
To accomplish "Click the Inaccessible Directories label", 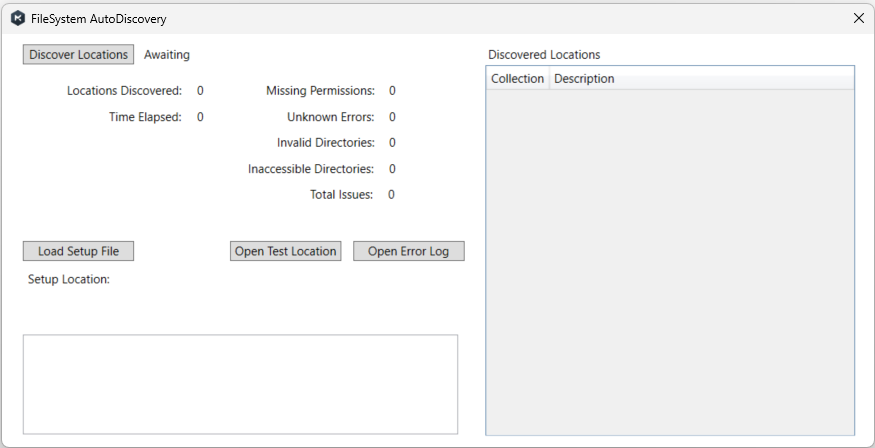I will click(311, 169).
